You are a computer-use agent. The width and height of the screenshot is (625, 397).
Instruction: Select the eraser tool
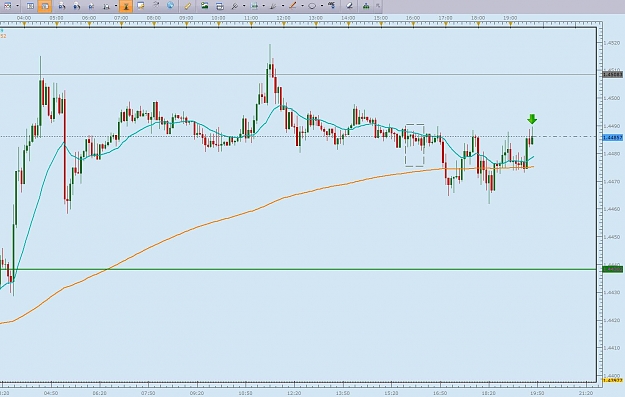pyautogui.click(x=350, y=6)
